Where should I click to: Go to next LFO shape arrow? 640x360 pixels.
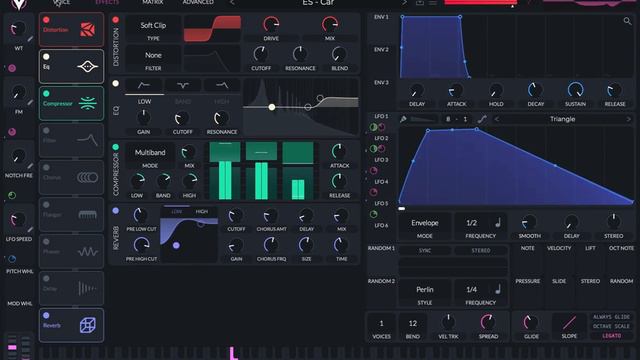pyautogui.click(x=629, y=119)
